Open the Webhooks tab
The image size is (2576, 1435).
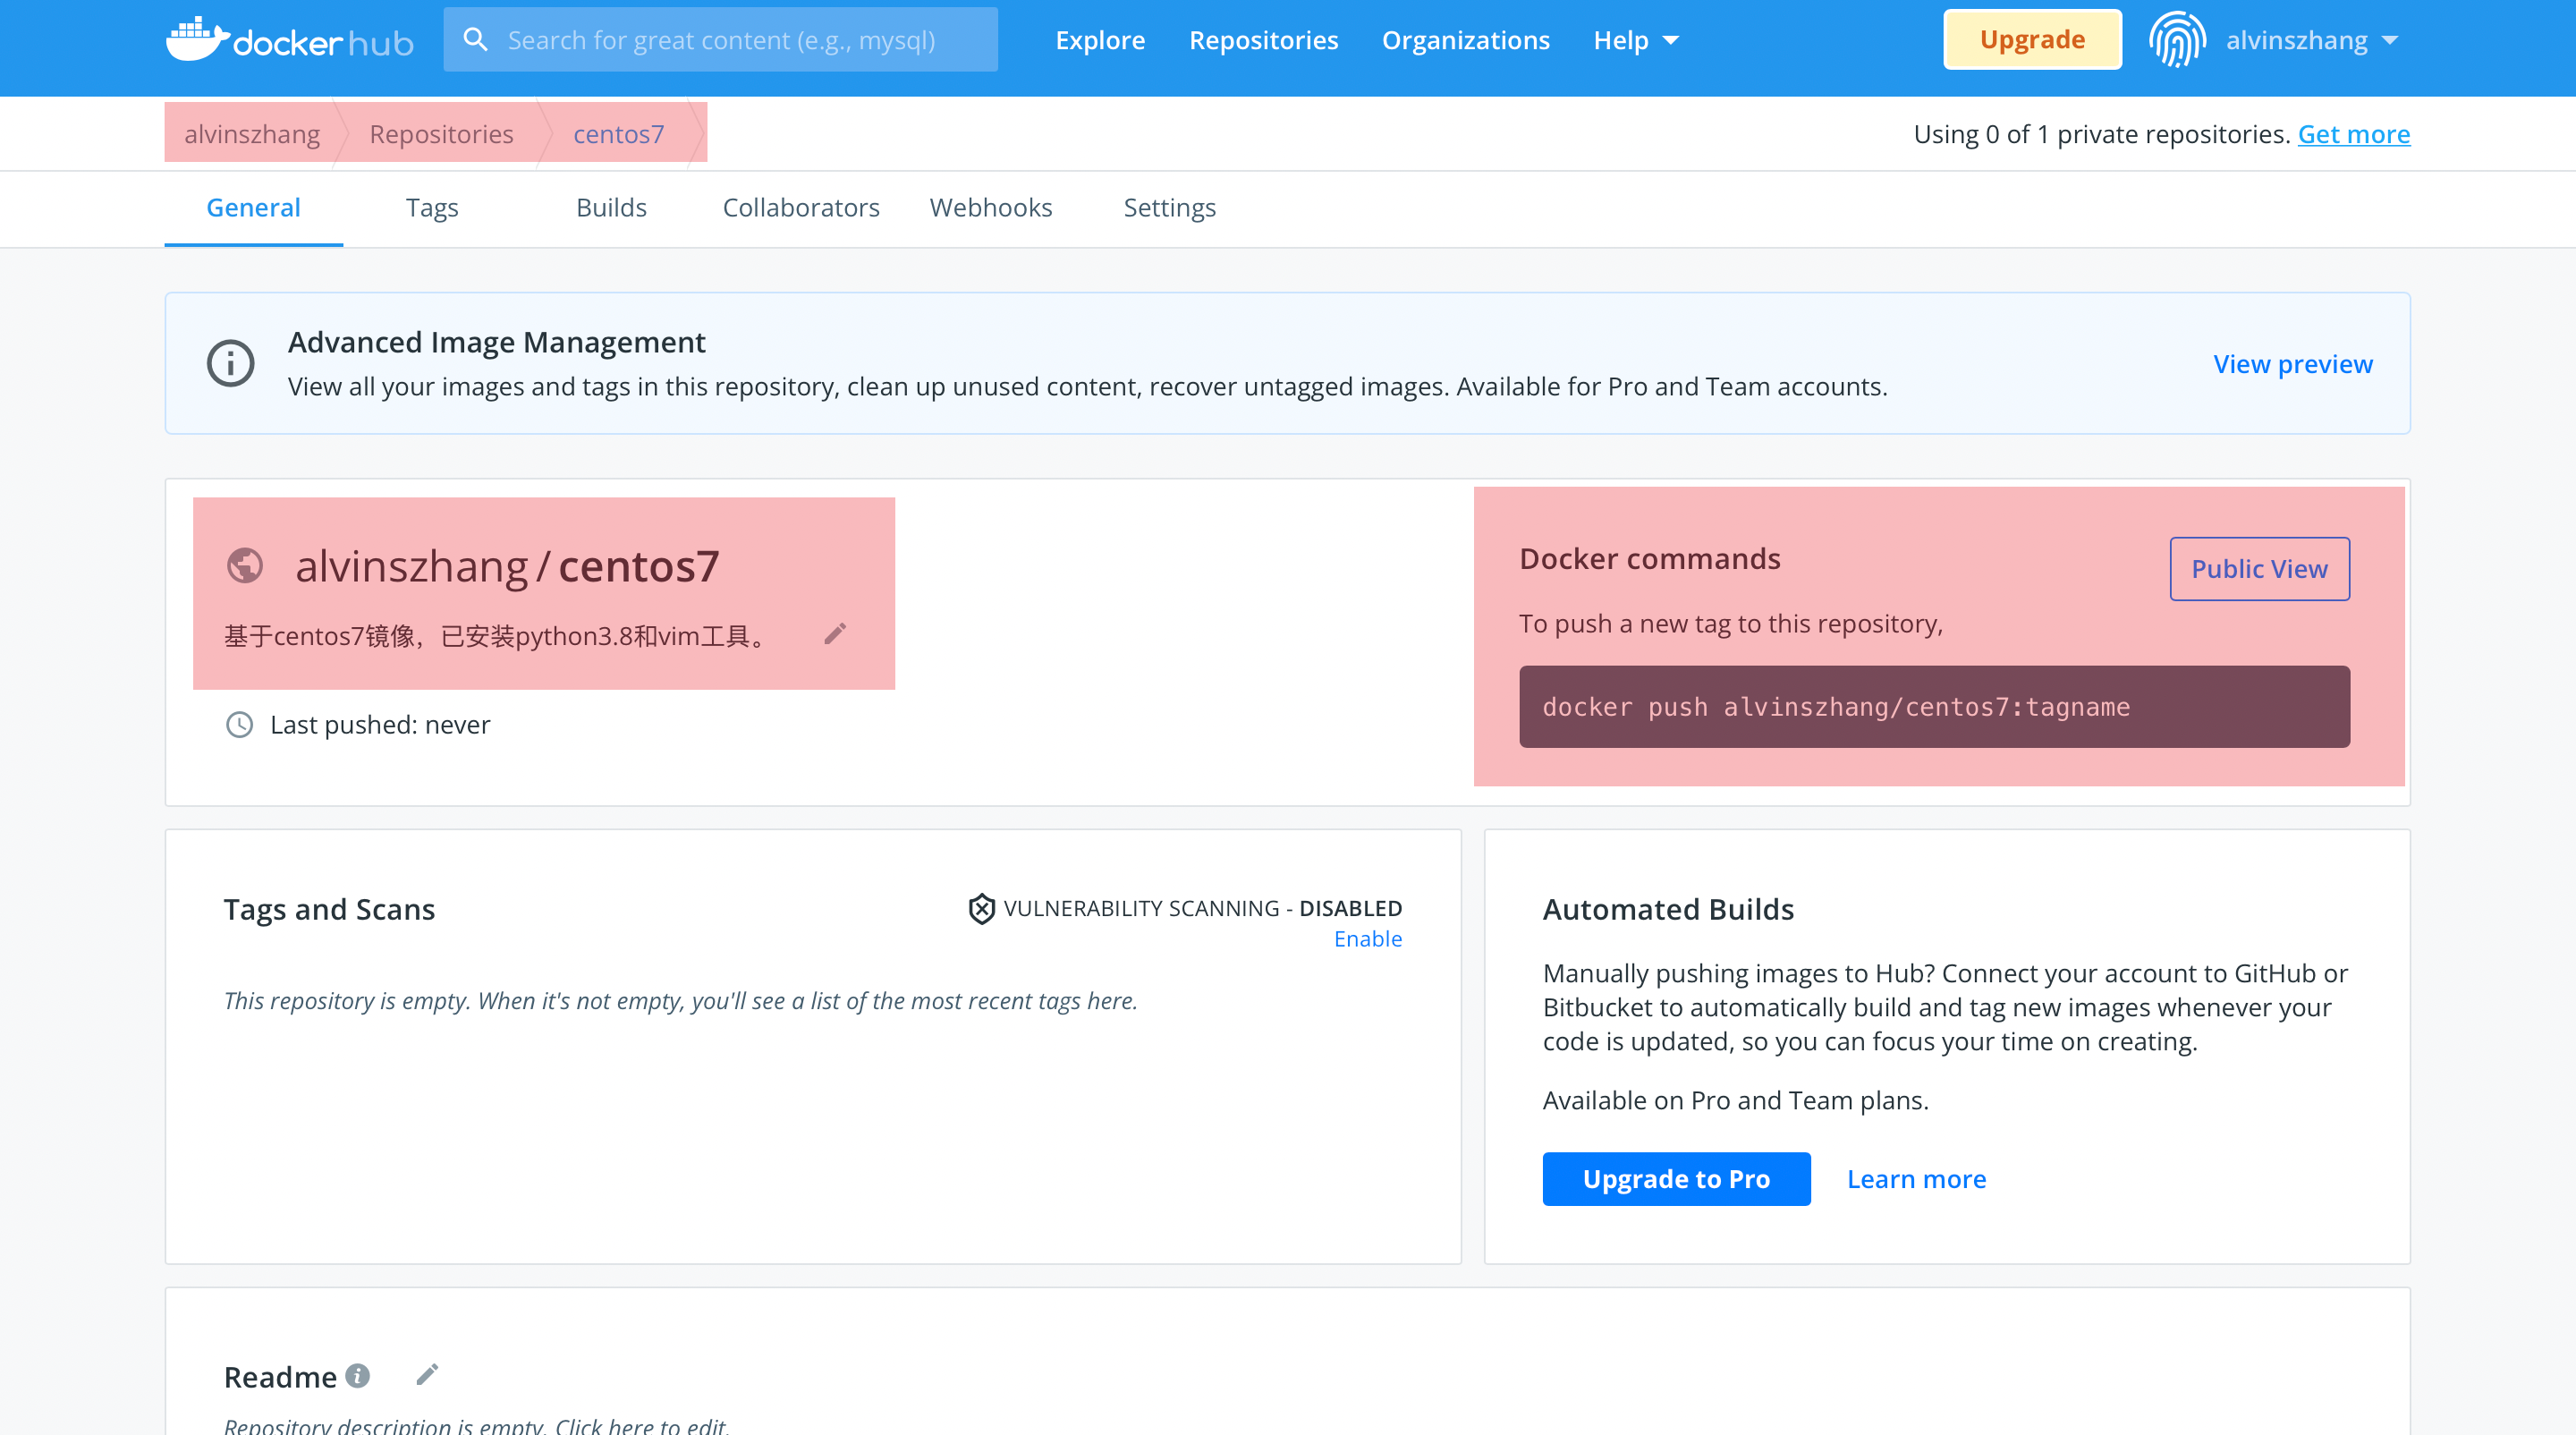(x=991, y=208)
